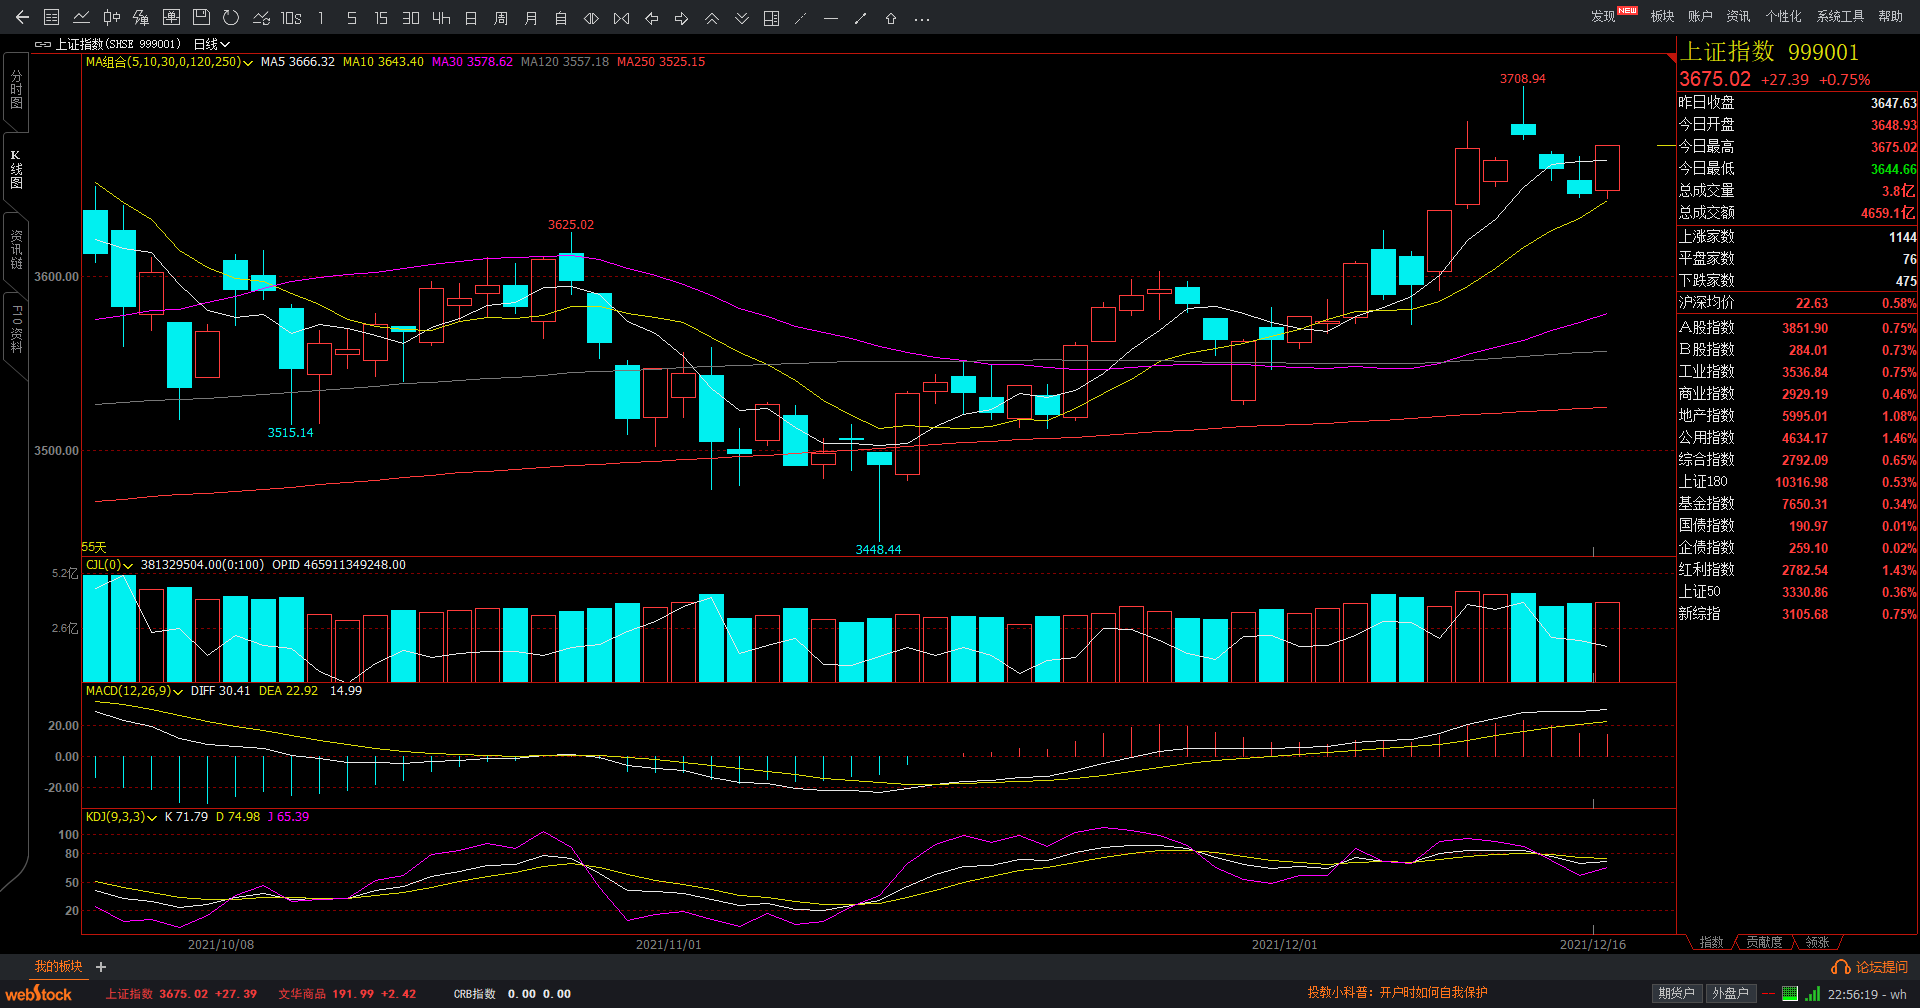Toggle the 4h period view
Screen dimensions: 1920x1008
441,18
